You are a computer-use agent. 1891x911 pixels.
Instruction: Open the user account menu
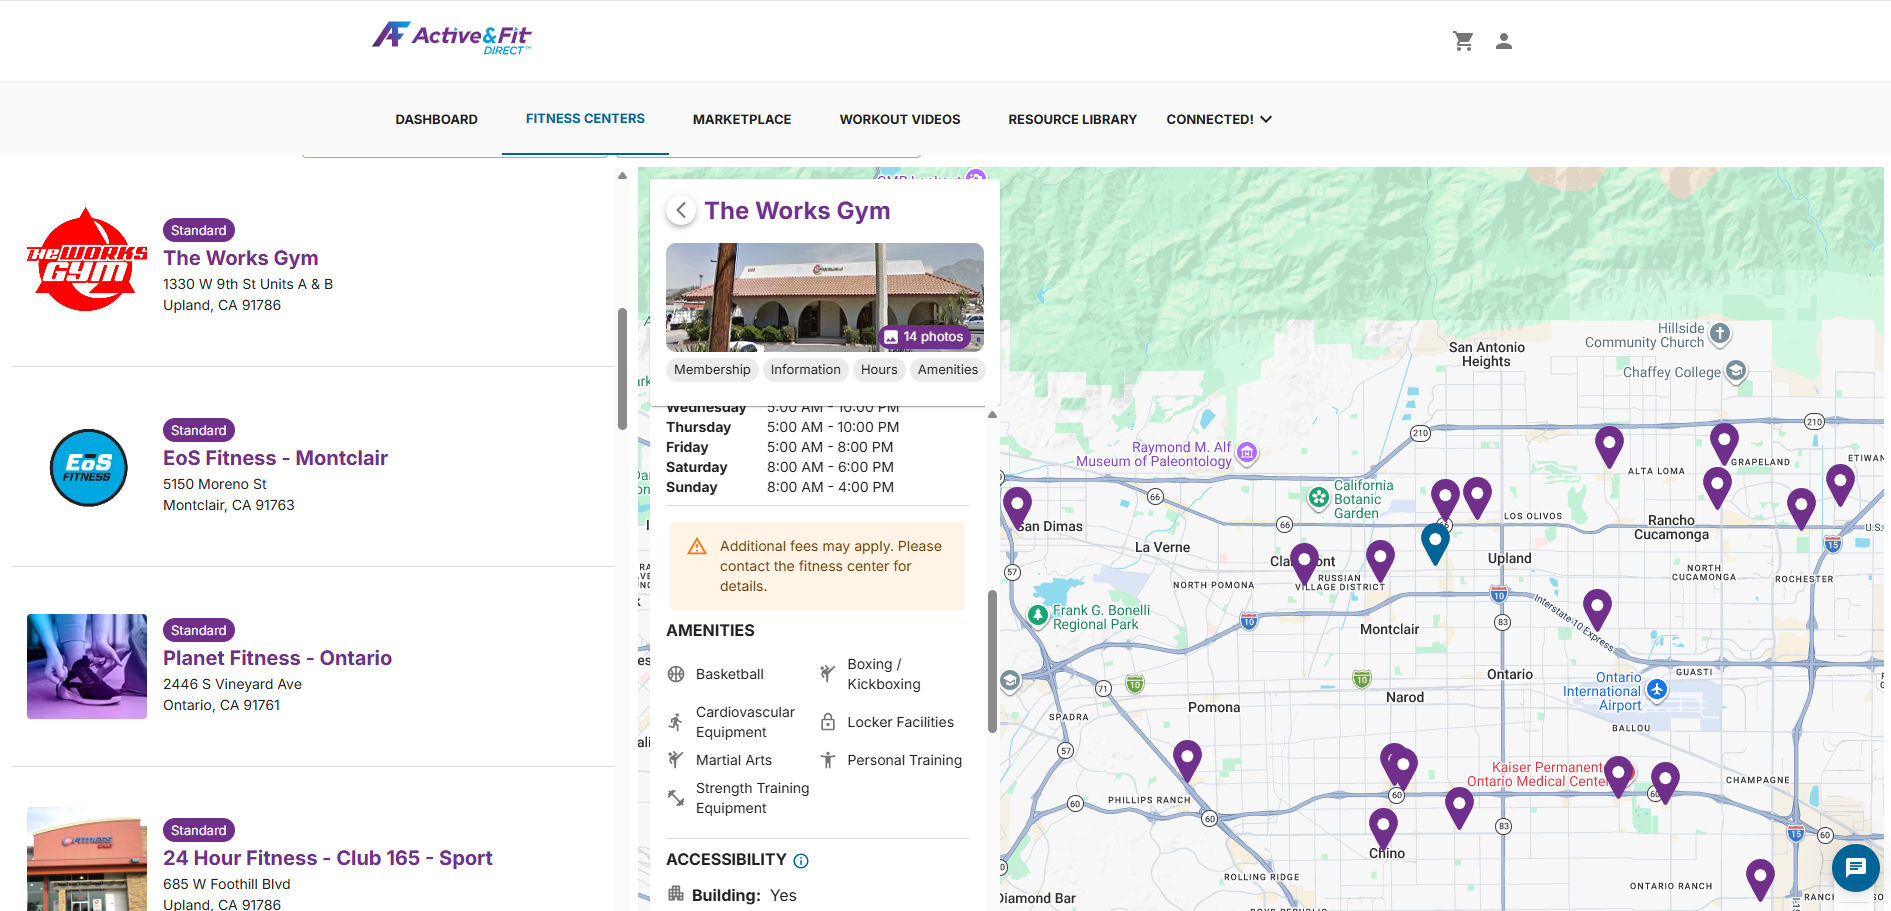pos(1503,41)
